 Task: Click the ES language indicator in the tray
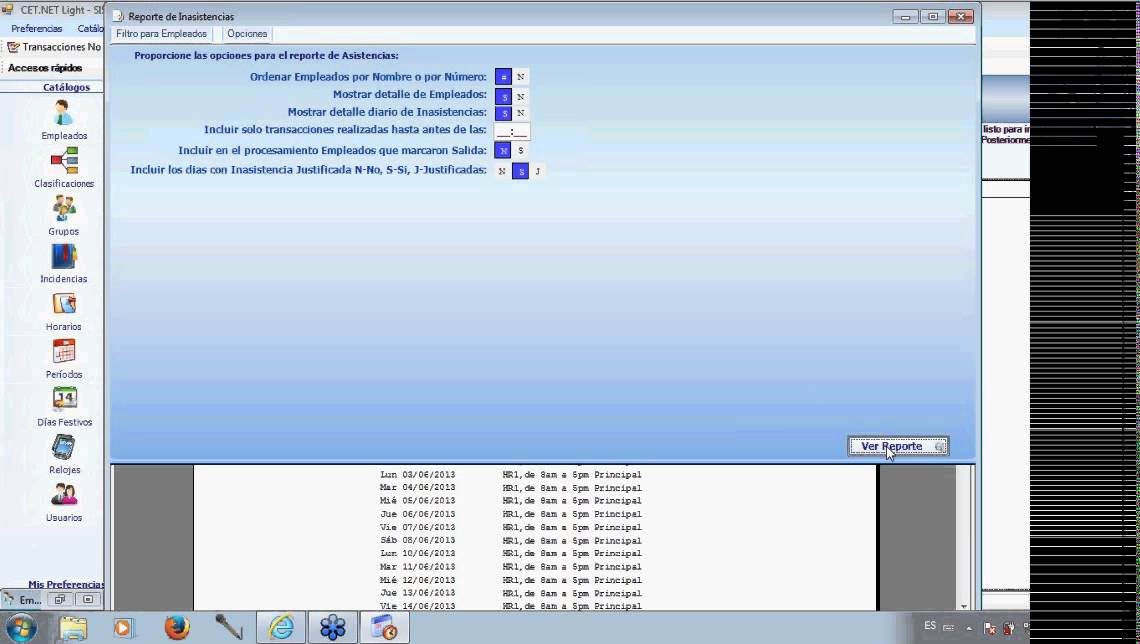tap(930, 626)
